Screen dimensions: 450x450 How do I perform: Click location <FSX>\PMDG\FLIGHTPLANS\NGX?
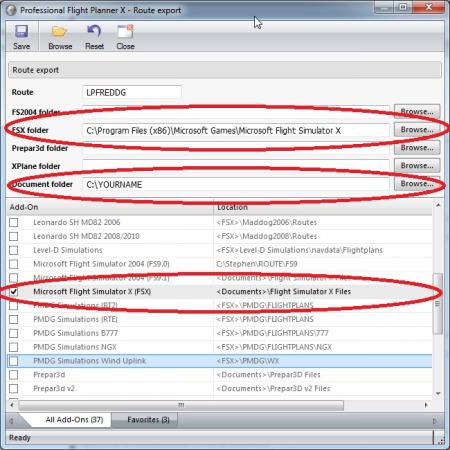274,347
